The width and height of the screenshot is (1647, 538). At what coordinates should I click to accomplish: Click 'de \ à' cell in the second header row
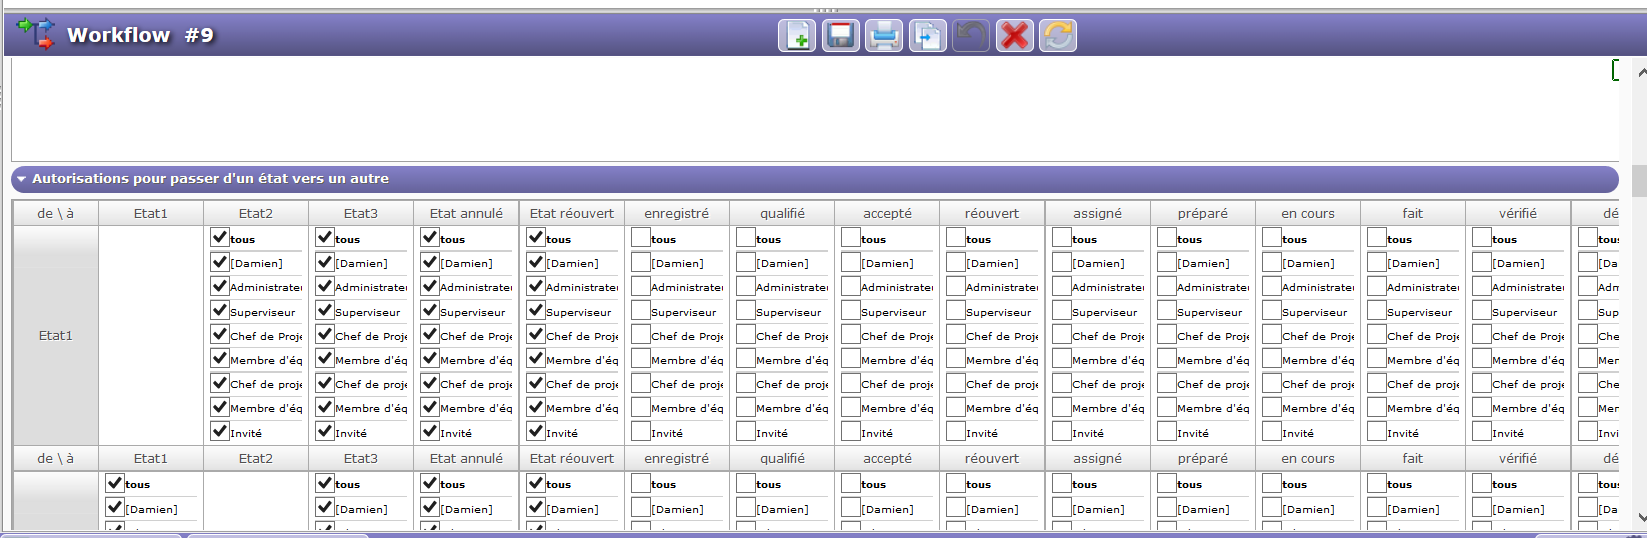[x=56, y=458]
